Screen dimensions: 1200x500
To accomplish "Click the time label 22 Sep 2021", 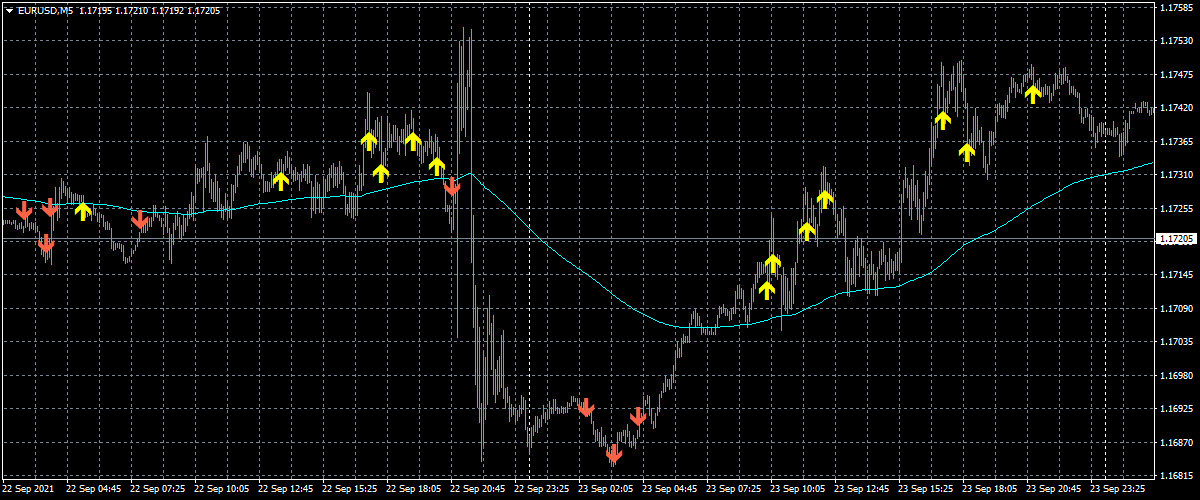I will (x=30, y=490).
